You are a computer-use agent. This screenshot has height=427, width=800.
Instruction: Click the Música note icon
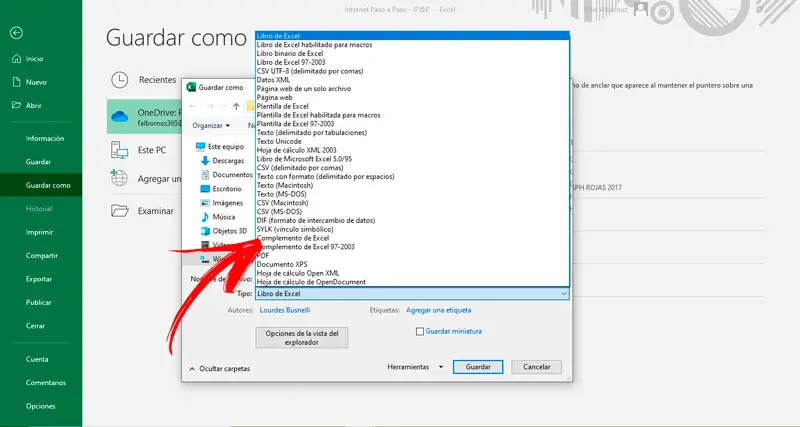click(205, 217)
